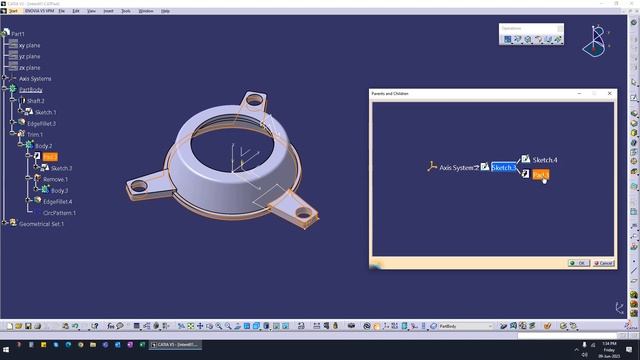Image resolution: width=640 pixels, height=360 pixels.
Task: Open the Window menu
Action: pos(146,11)
